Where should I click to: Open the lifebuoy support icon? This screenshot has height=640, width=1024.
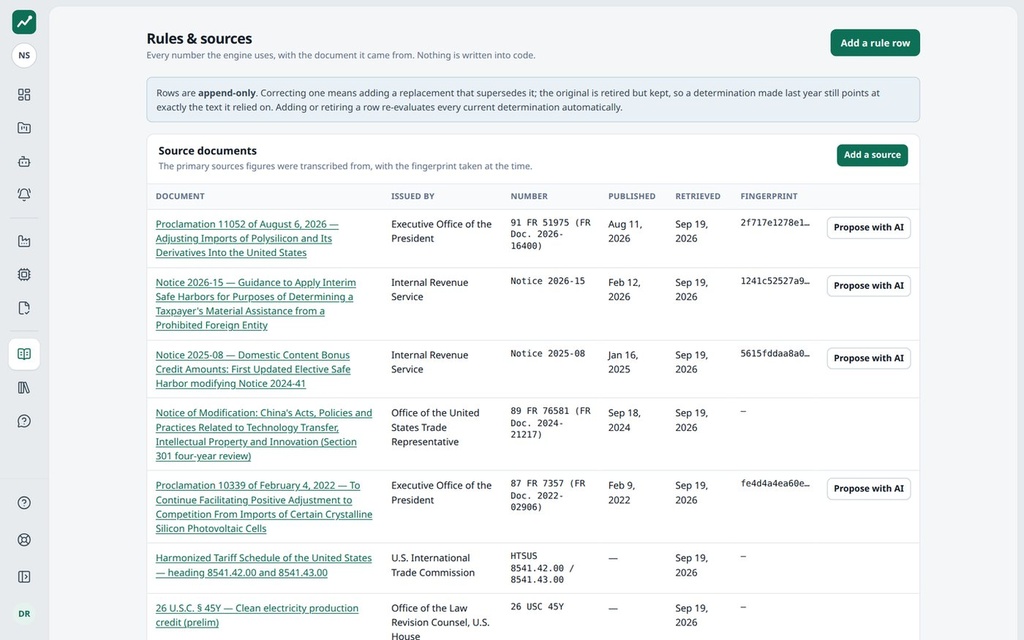point(24,540)
